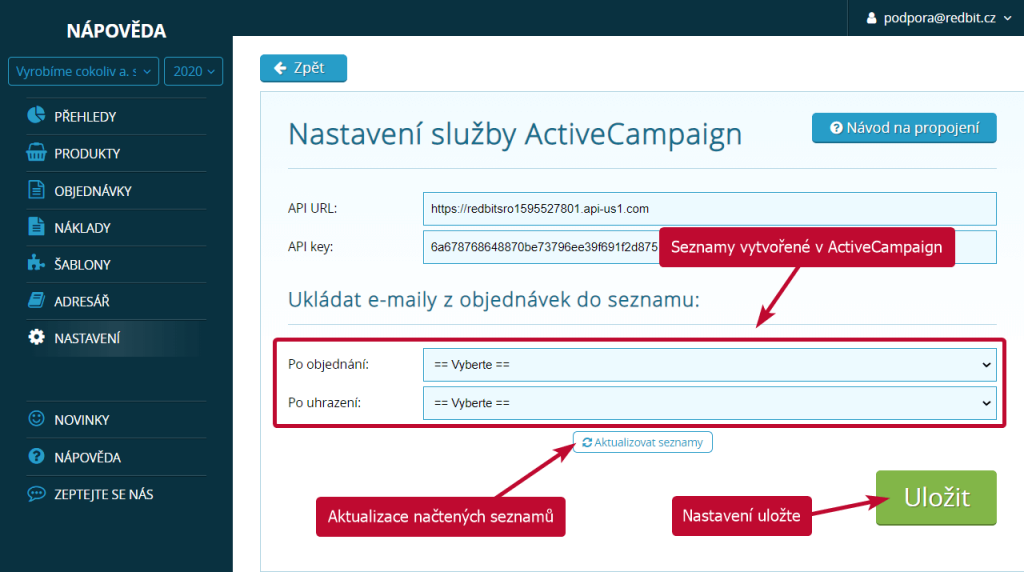Click the file icon beside Náklady

click(37, 227)
